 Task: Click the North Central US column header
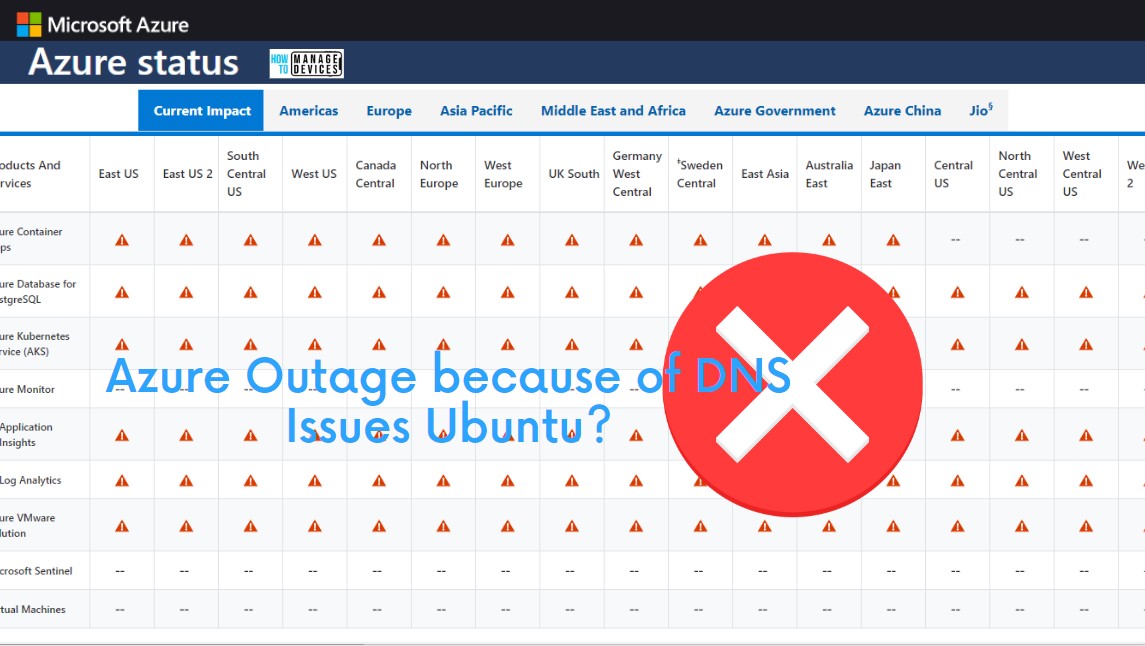1017,174
